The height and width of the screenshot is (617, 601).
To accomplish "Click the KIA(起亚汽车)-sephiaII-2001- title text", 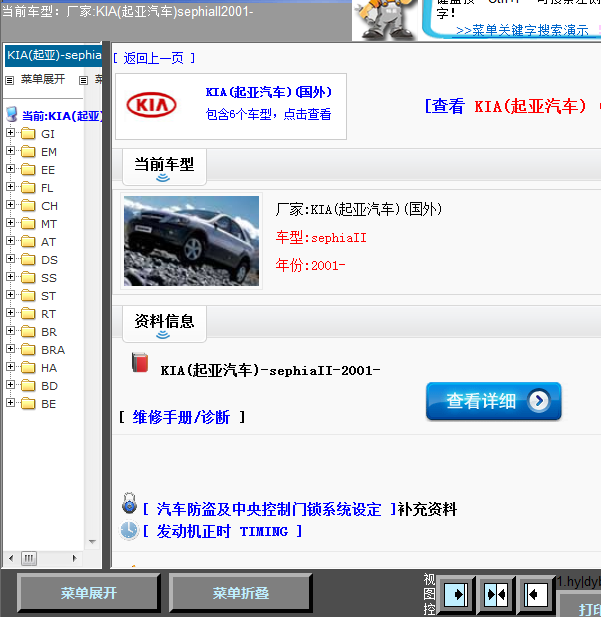I will coord(270,370).
